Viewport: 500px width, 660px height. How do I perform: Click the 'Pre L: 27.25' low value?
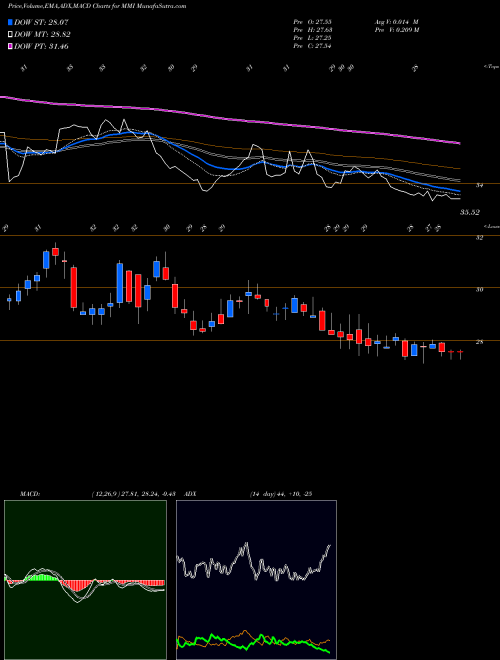point(313,38)
